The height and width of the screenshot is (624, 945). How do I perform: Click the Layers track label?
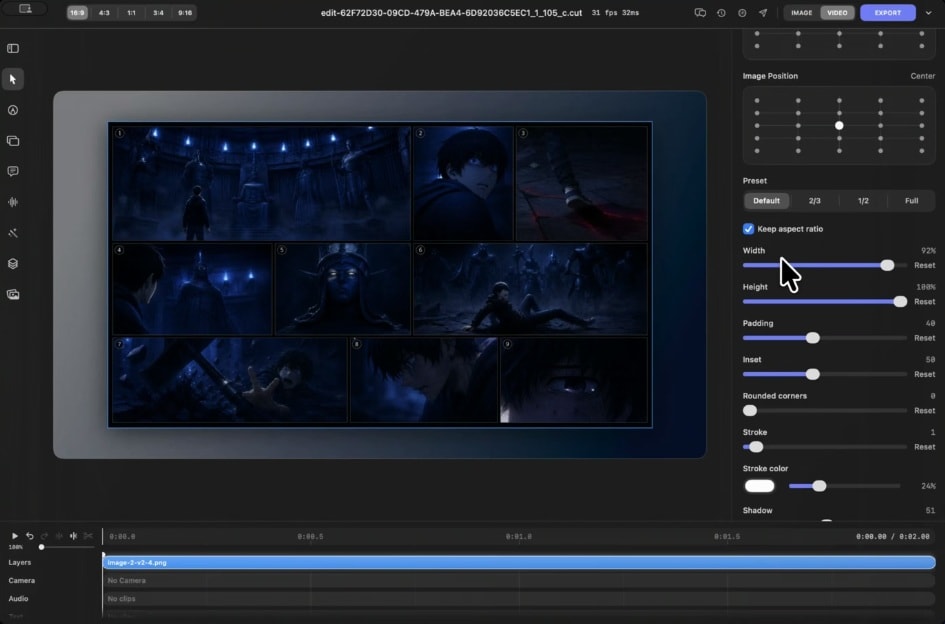click(x=19, y=563)
